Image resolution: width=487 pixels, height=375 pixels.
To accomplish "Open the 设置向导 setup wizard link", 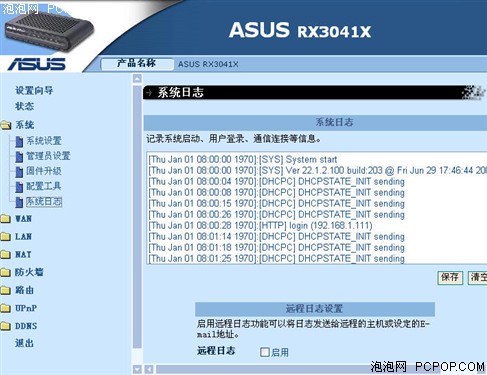I will coord(34,90).
